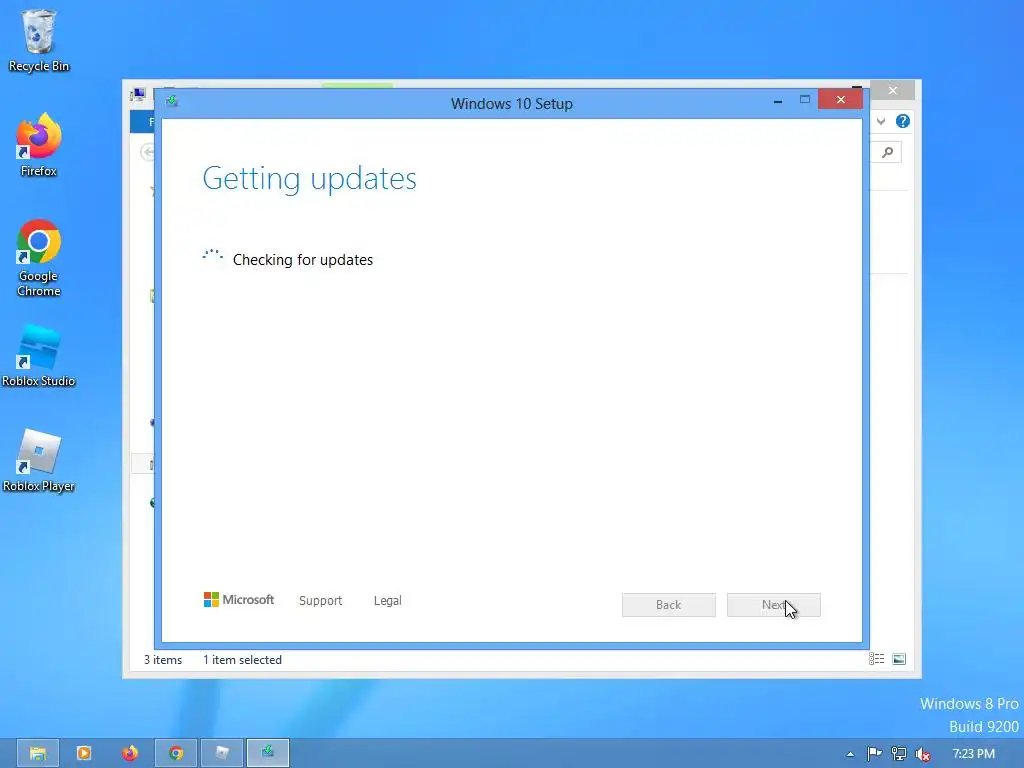Click the 'Checking for updates' text
This screenshot has height=768, width=1024.
point(303,260)
